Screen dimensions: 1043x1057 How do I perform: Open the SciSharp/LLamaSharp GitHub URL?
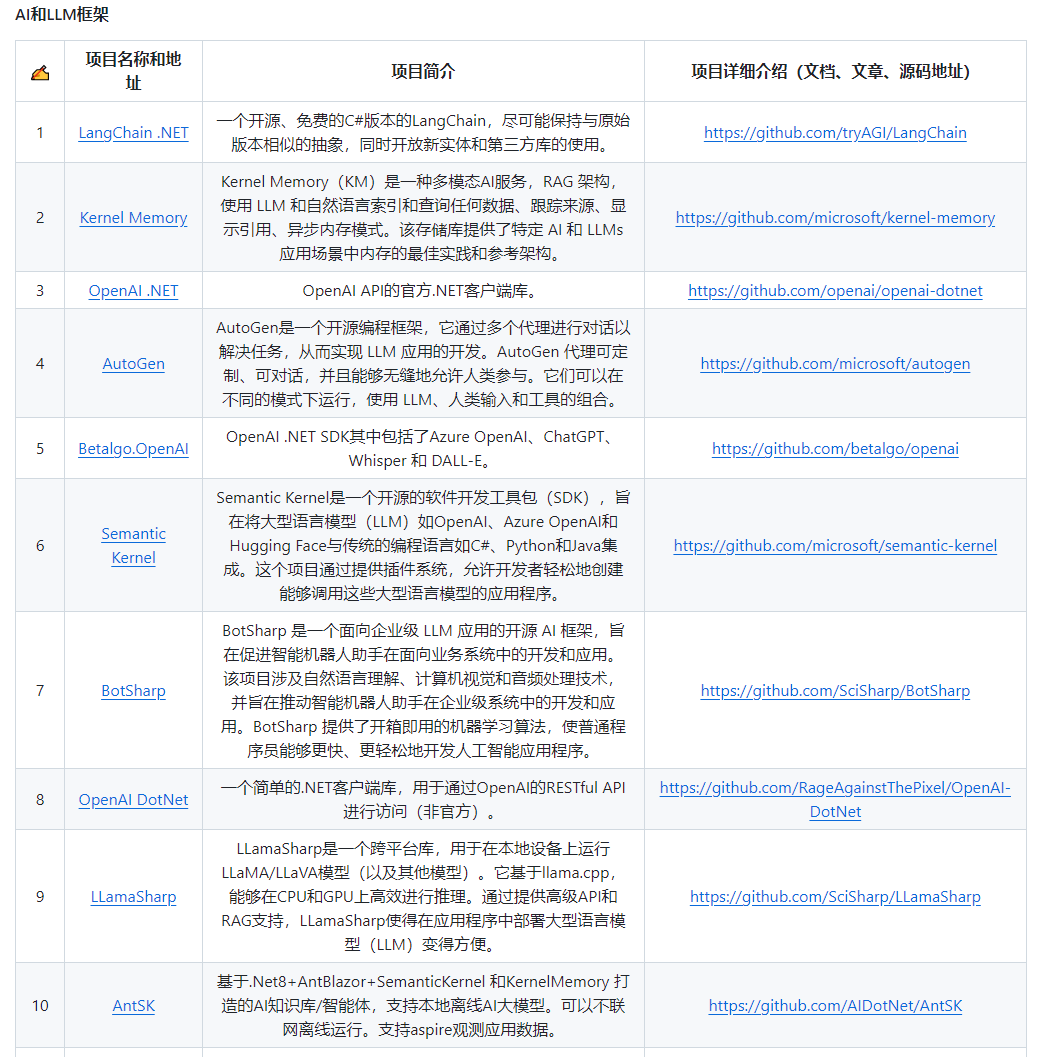835,897
